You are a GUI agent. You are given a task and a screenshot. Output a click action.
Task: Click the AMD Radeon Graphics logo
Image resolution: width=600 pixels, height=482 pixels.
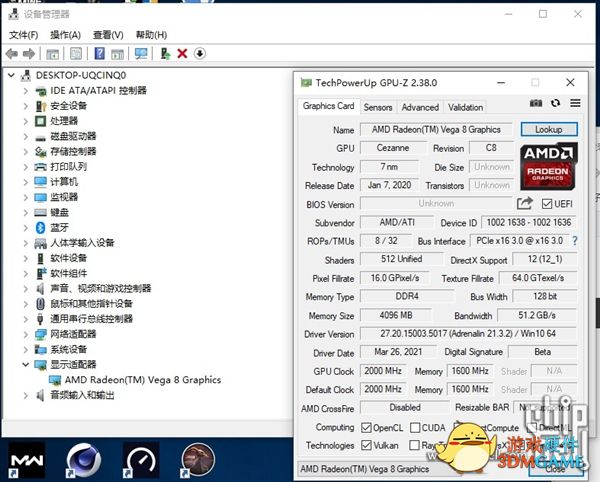click(548, 167)
